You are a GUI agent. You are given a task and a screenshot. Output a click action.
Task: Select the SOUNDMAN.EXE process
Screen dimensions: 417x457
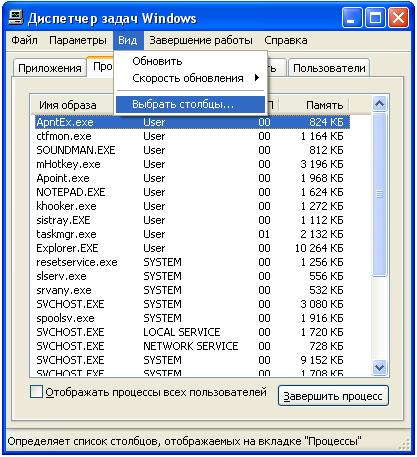(192, 150)
